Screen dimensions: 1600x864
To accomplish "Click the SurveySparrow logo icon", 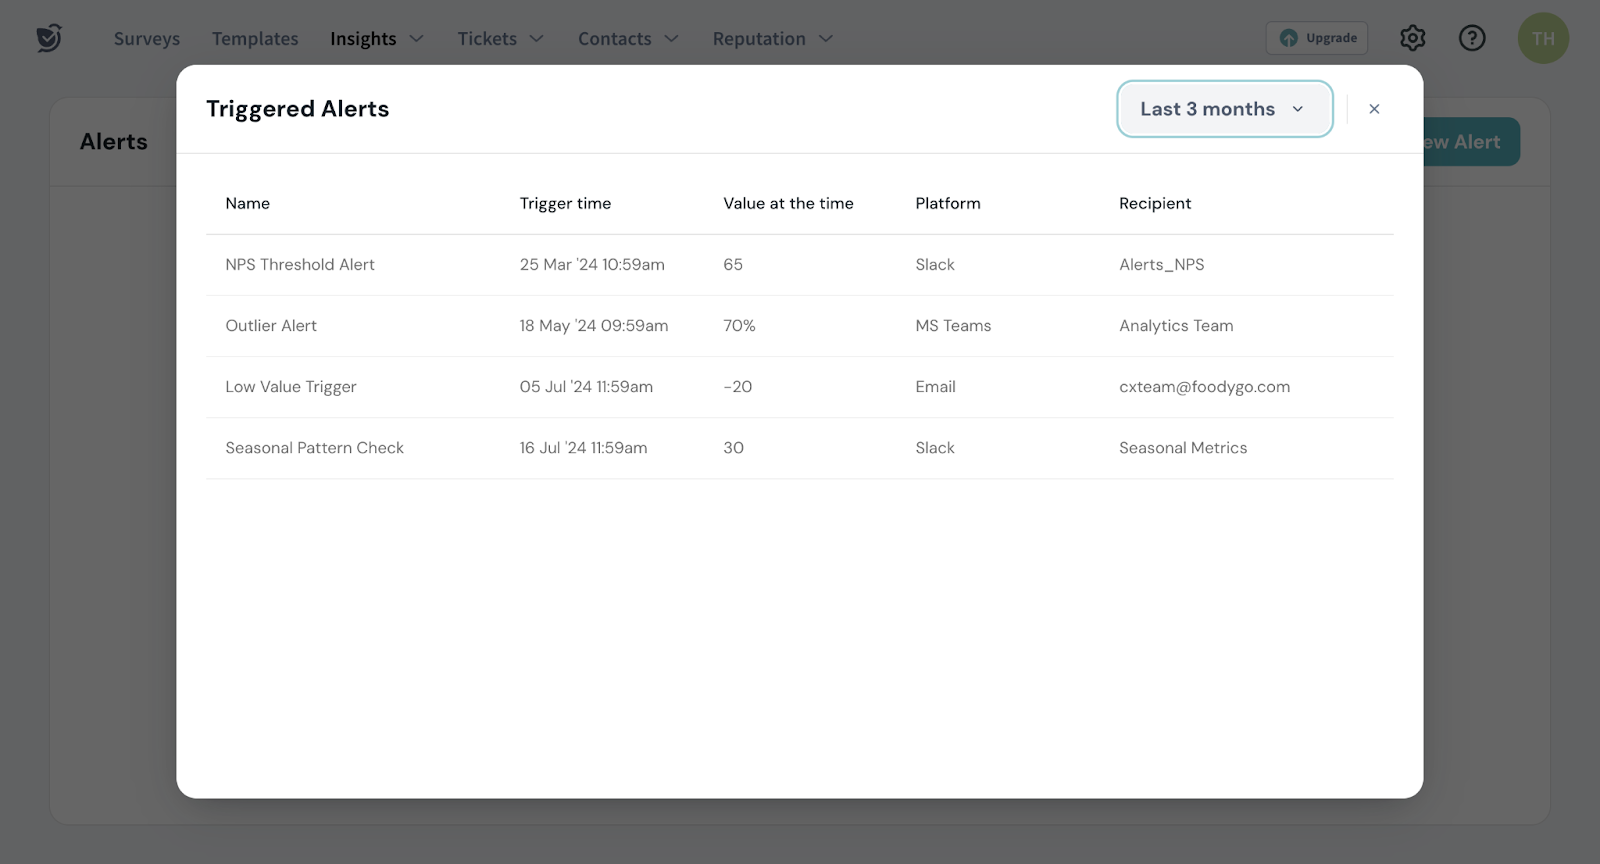I will [49, 38].
